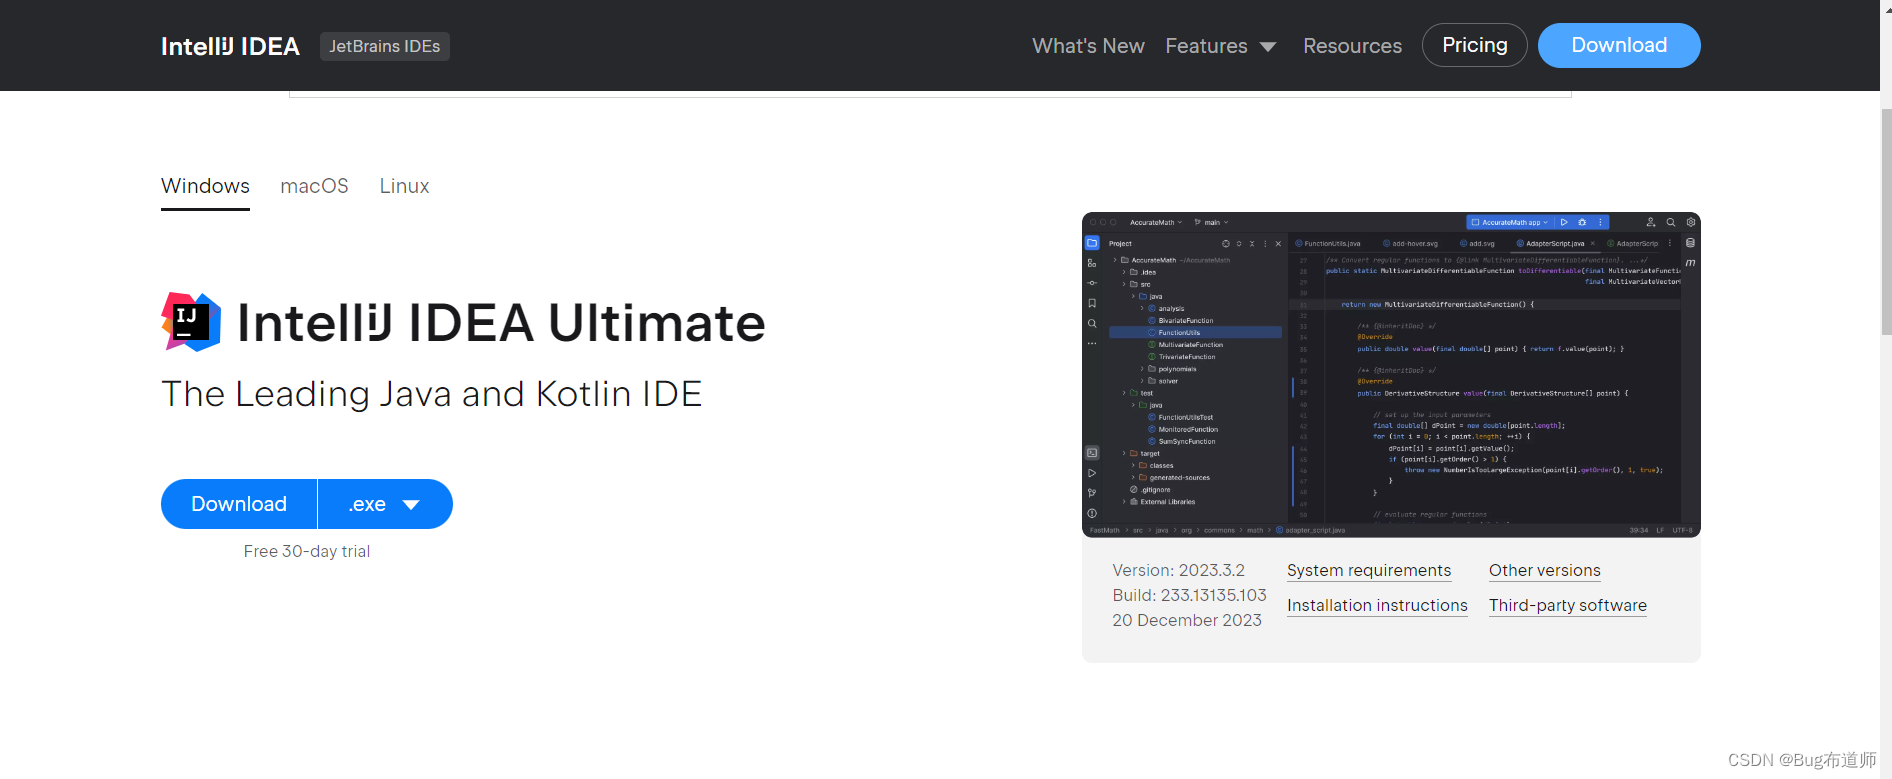Click Project tool window icon in IDE preview
The width and height of the screenshot is (1892, 779).
(1092, 243)
